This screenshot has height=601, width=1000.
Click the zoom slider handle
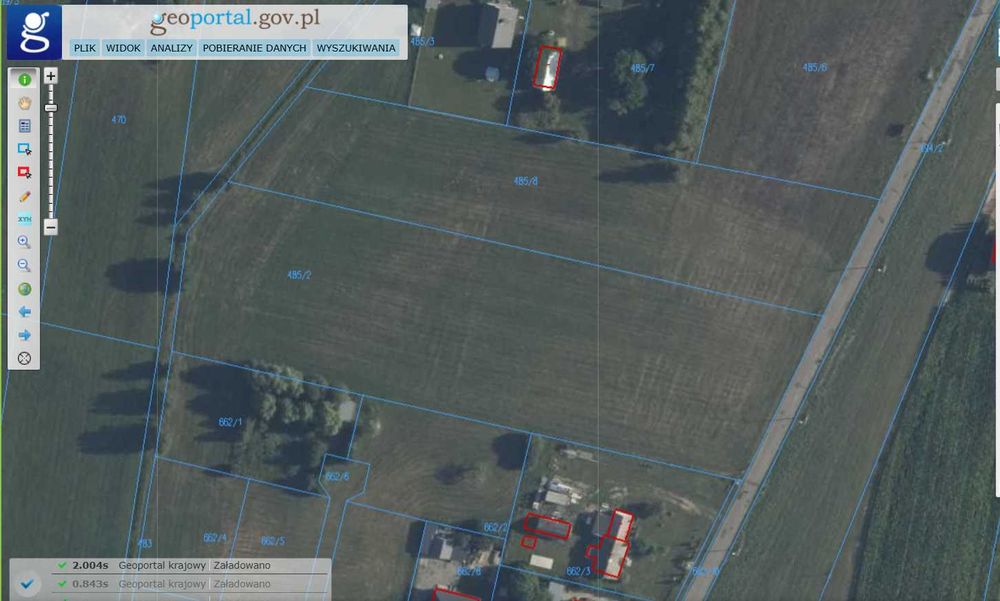(51, 108)
